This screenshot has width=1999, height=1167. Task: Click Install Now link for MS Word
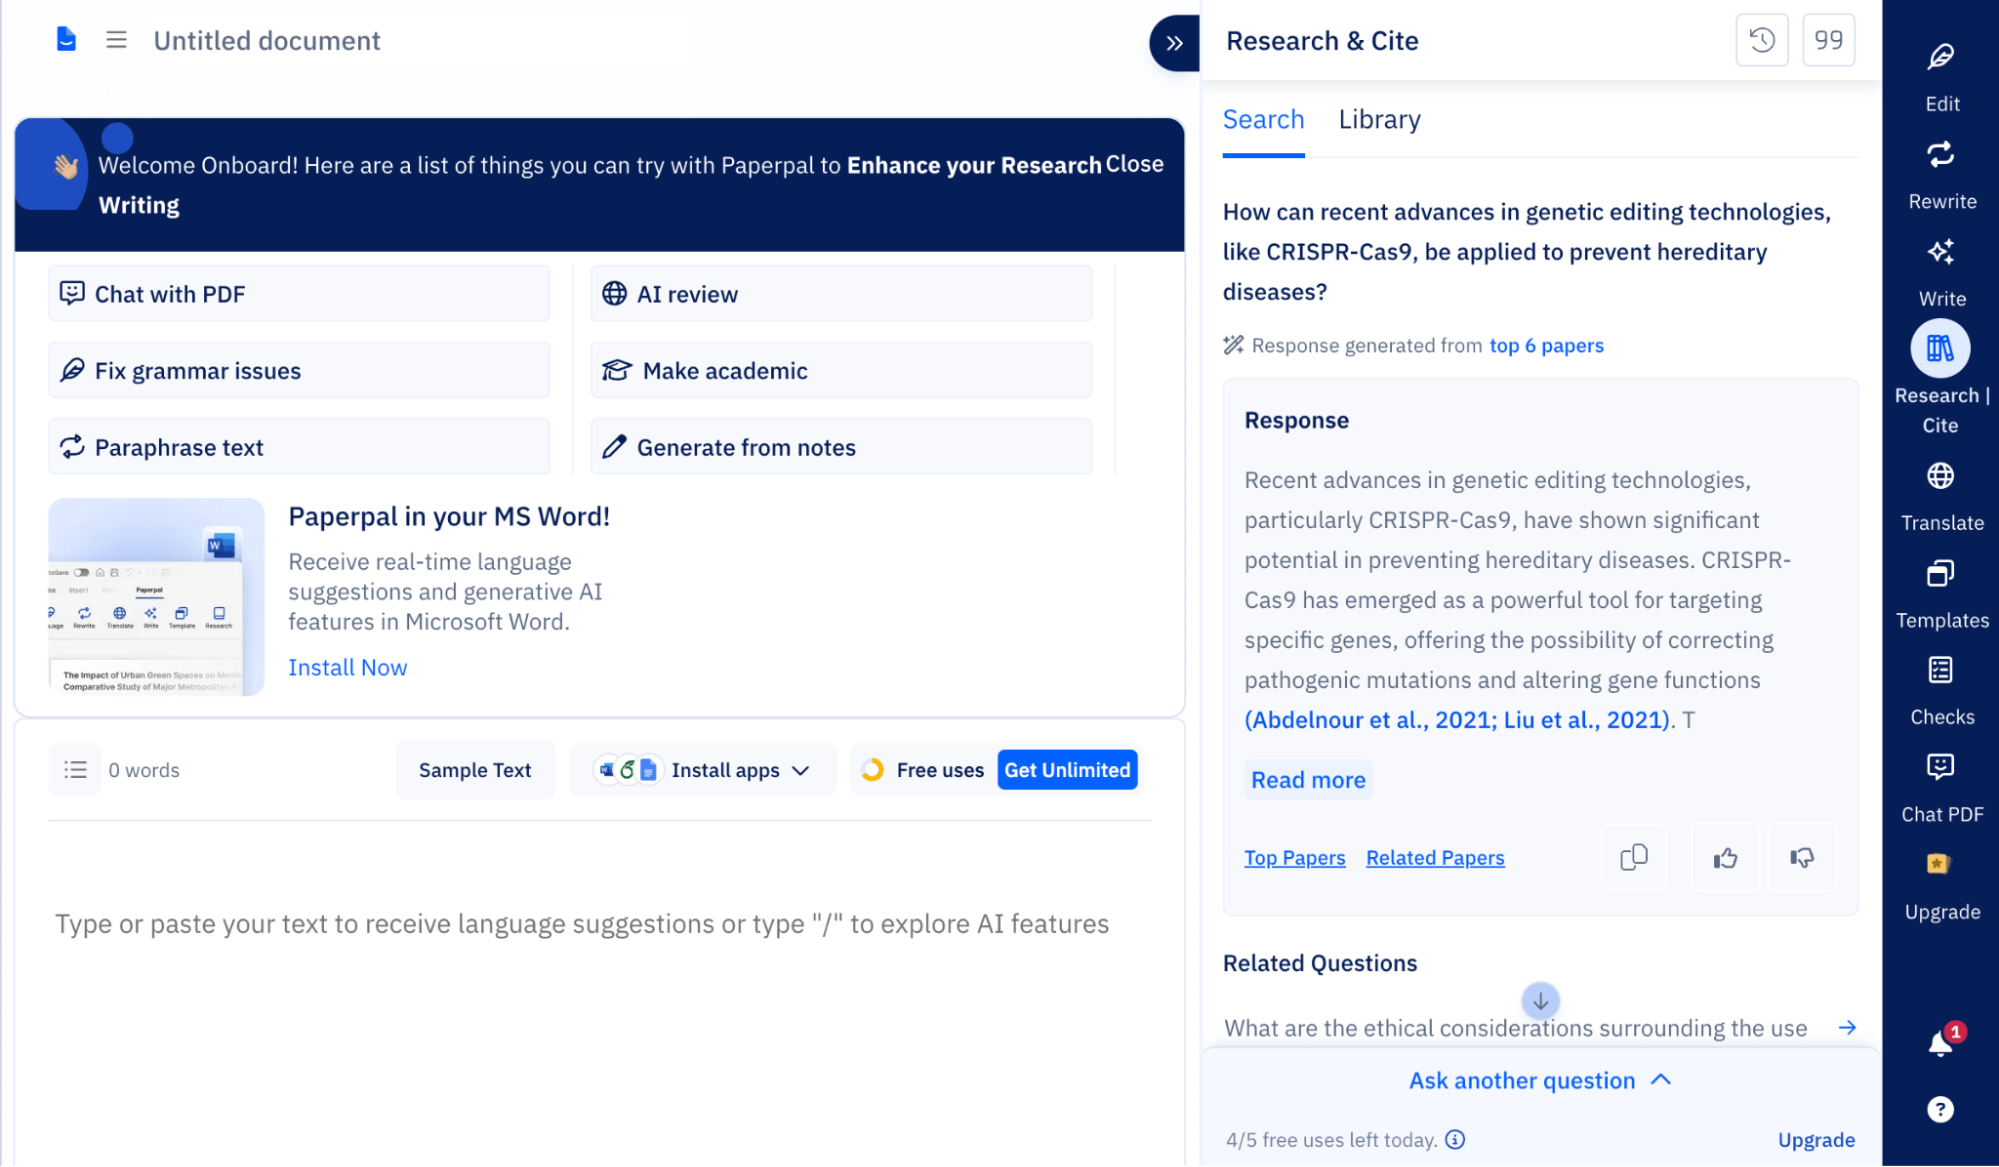(x=347, y=667)
